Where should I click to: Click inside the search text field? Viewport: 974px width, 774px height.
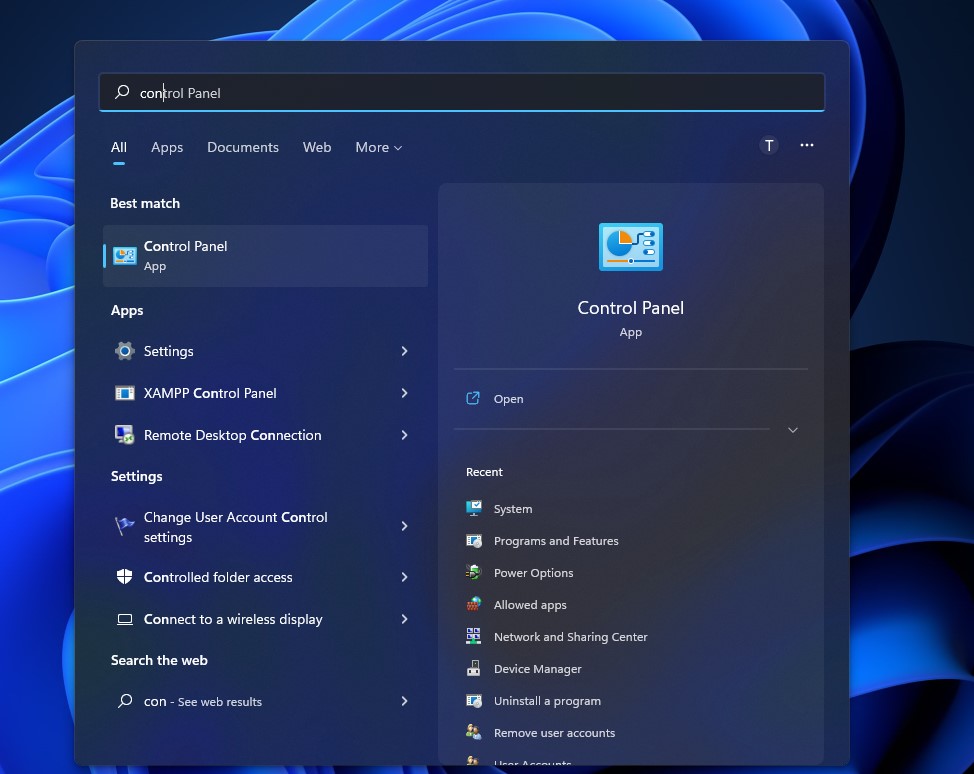[x=462, y=93]
